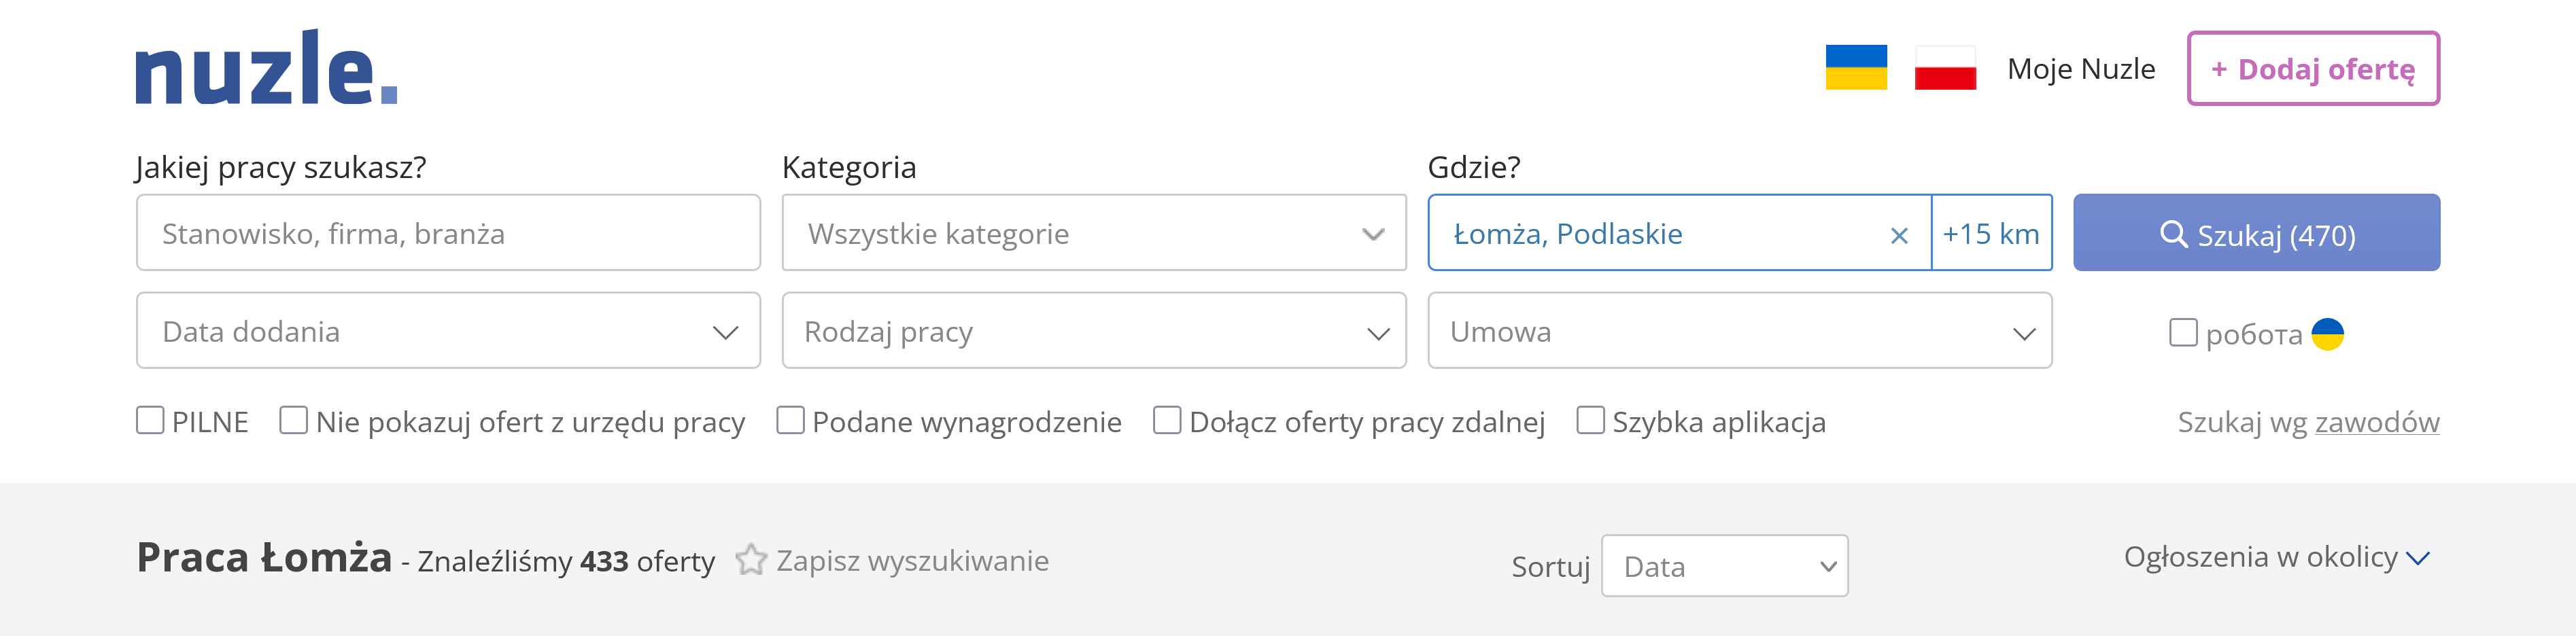The image size is (2576, 636).
Task: Open the 'Rodzaj pracy' dropdown
Action: click(x=1094, y=331)
